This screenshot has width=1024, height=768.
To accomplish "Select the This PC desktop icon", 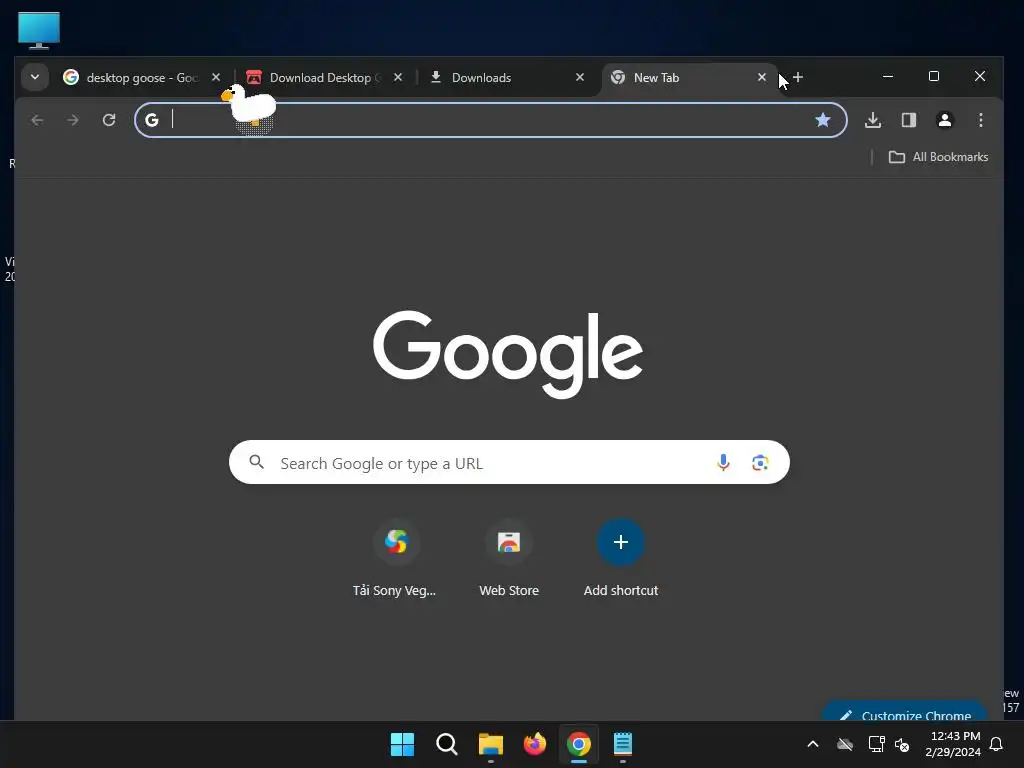I will click(x=39, y=31).
